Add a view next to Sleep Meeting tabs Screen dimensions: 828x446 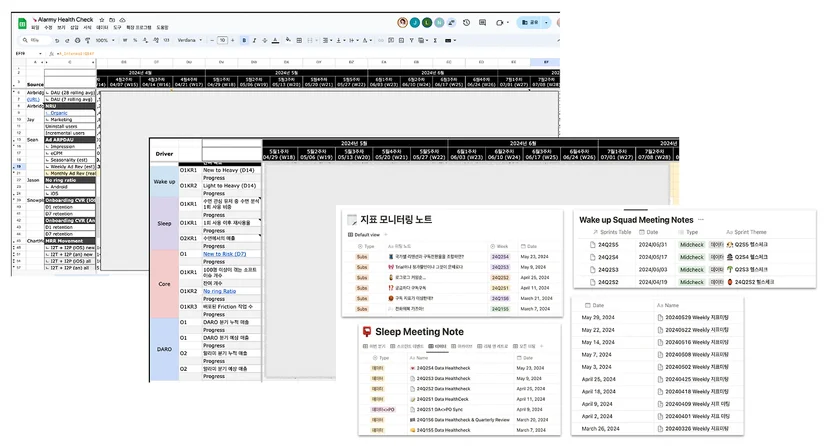[x=541, y=346]
